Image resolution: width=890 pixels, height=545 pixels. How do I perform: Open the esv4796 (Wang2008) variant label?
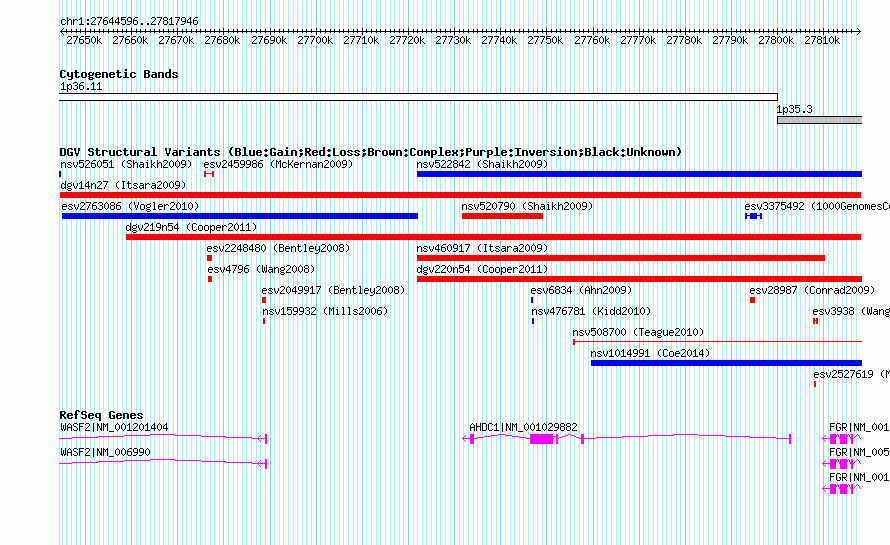pos(261,269)
